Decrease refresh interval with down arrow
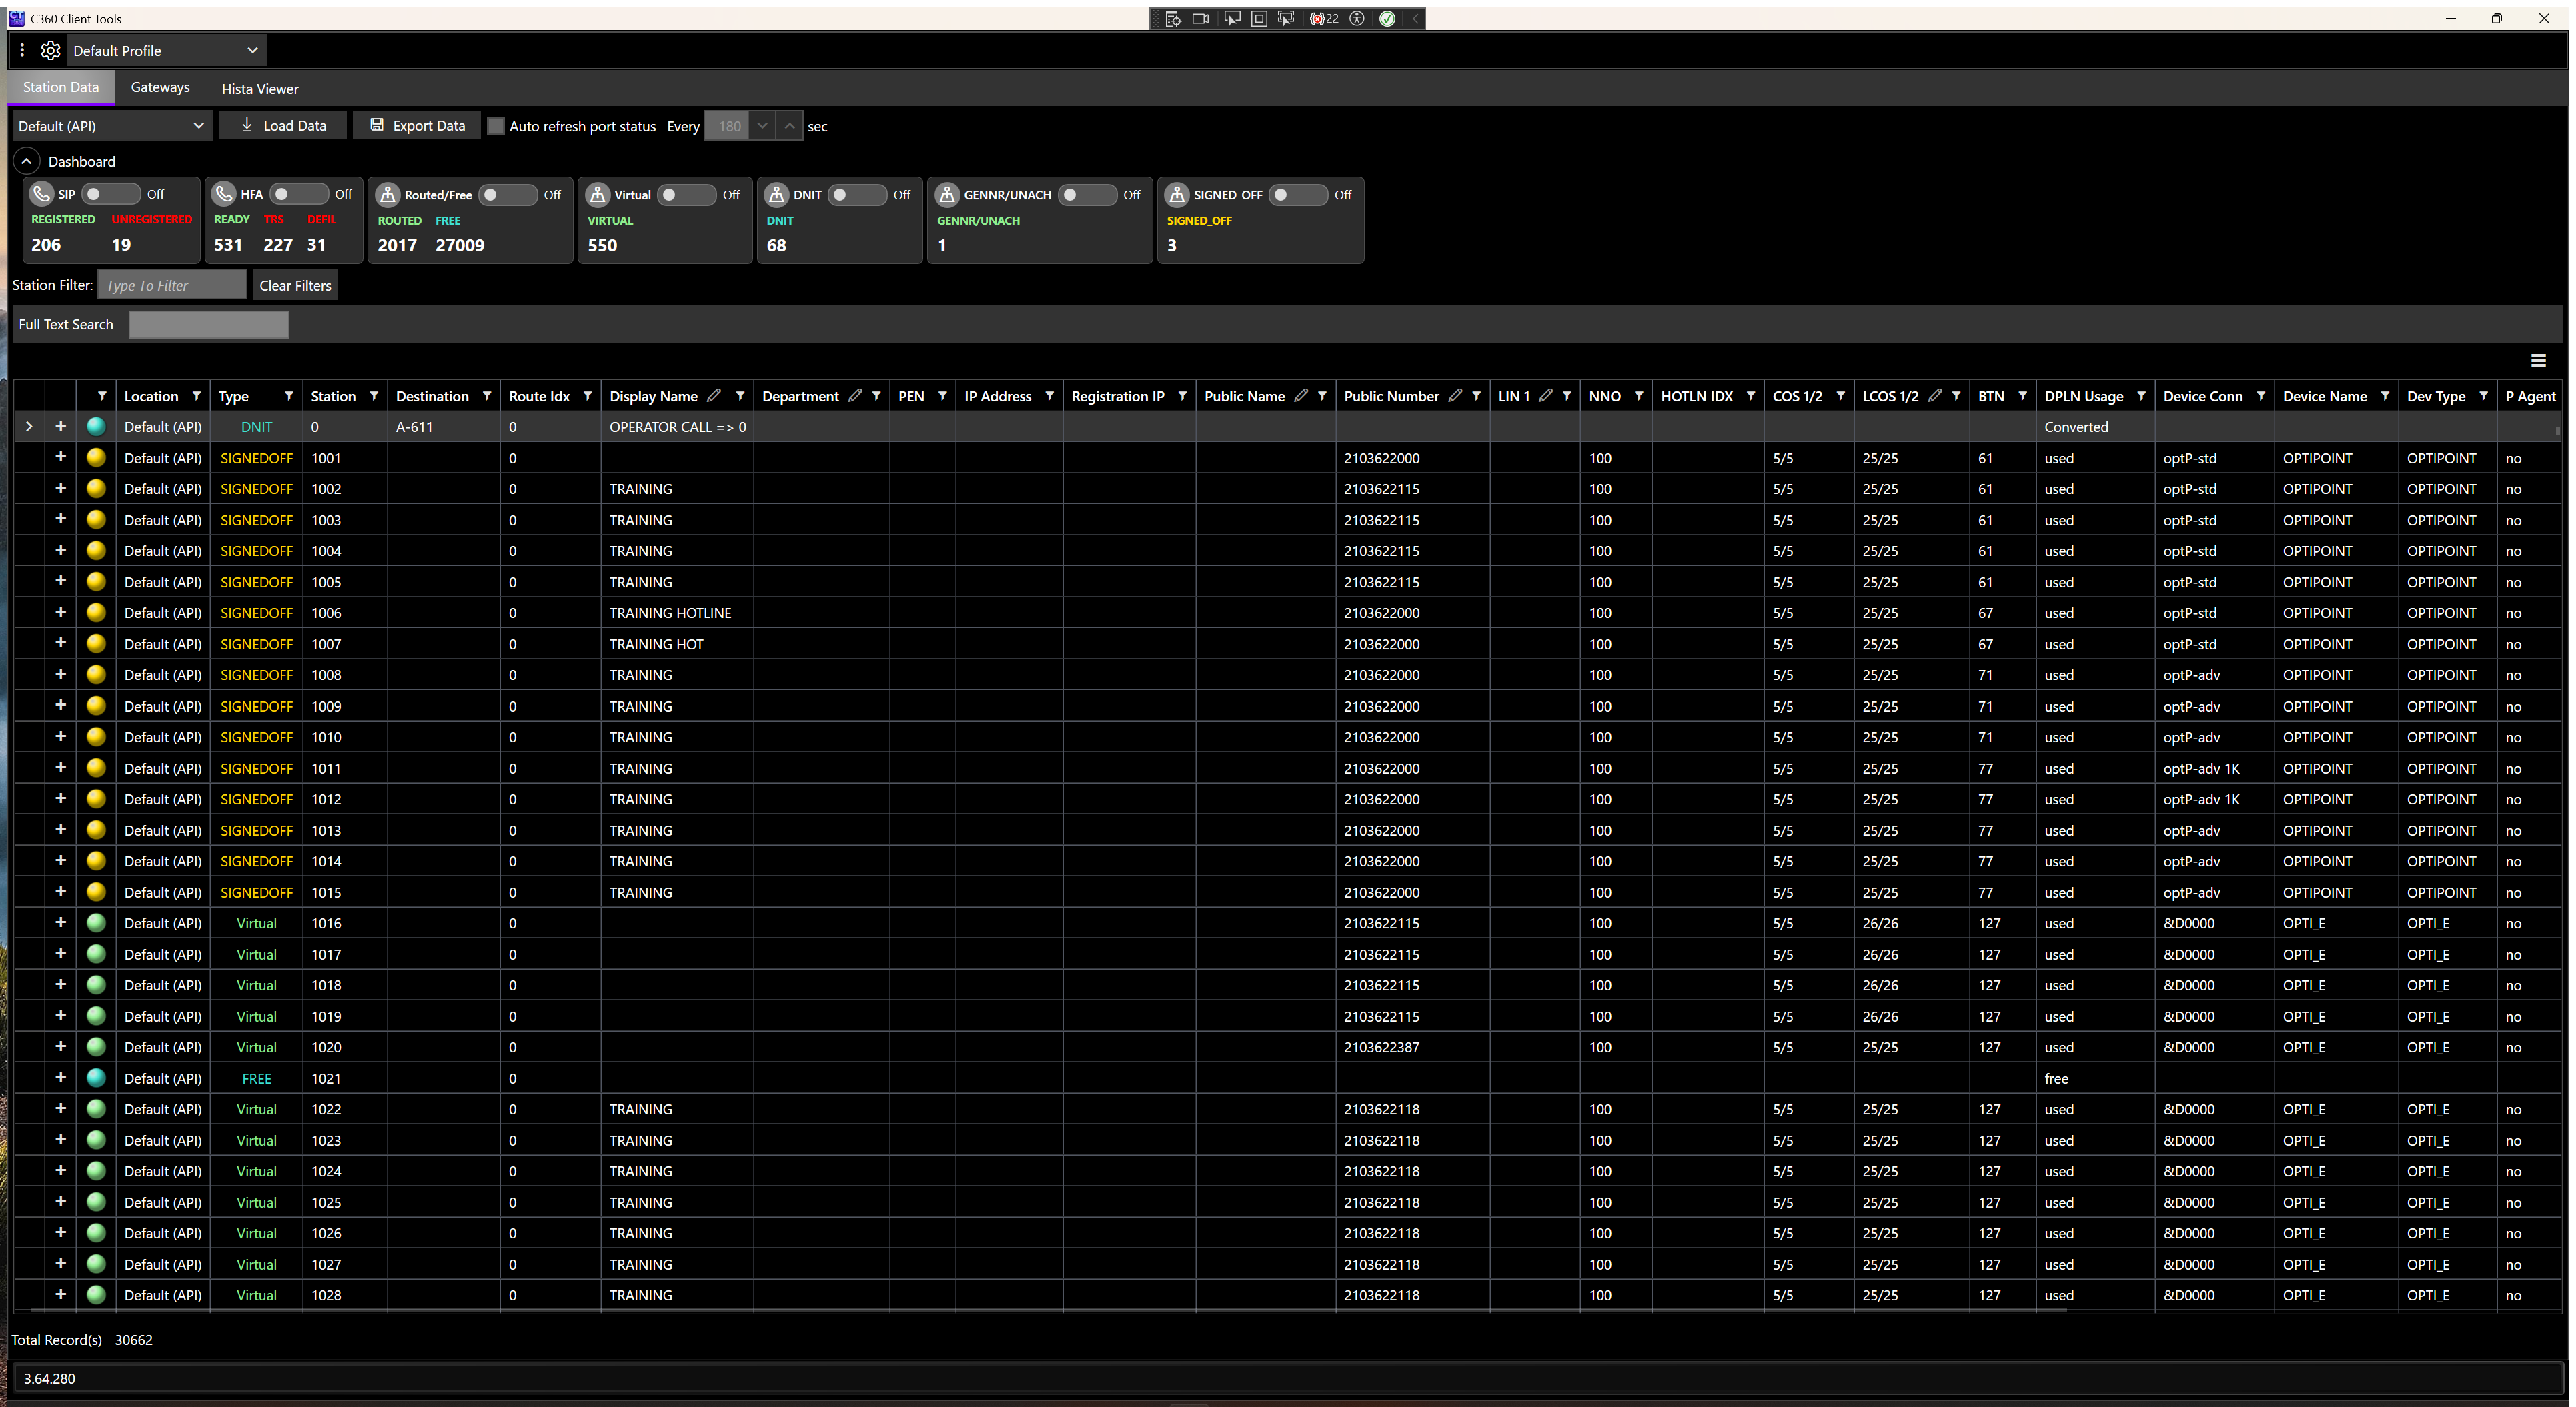The width and height of the screenshot is (2576, 1407). tap(762, 126)
